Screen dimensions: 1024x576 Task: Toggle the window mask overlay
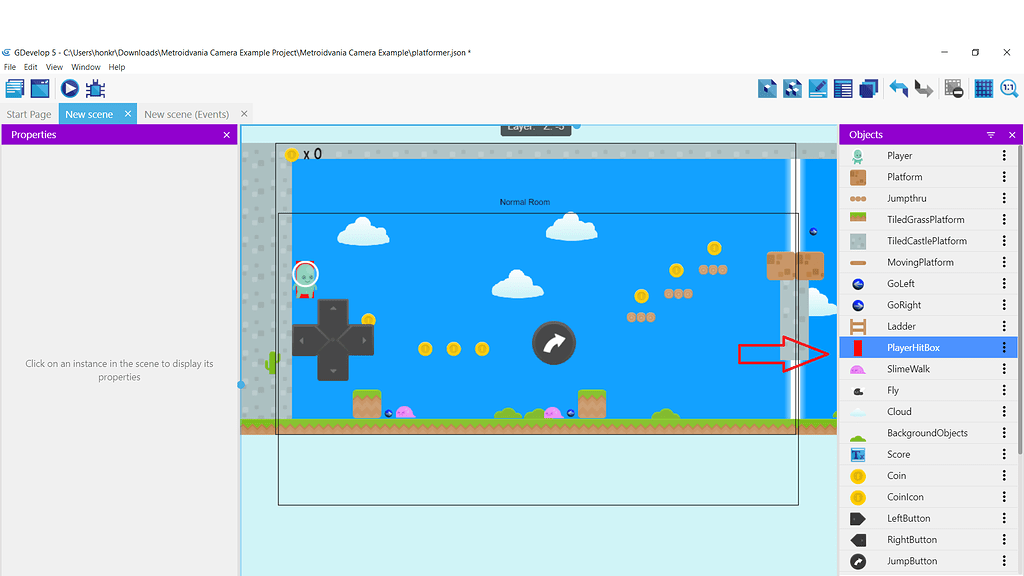(955, 88)
